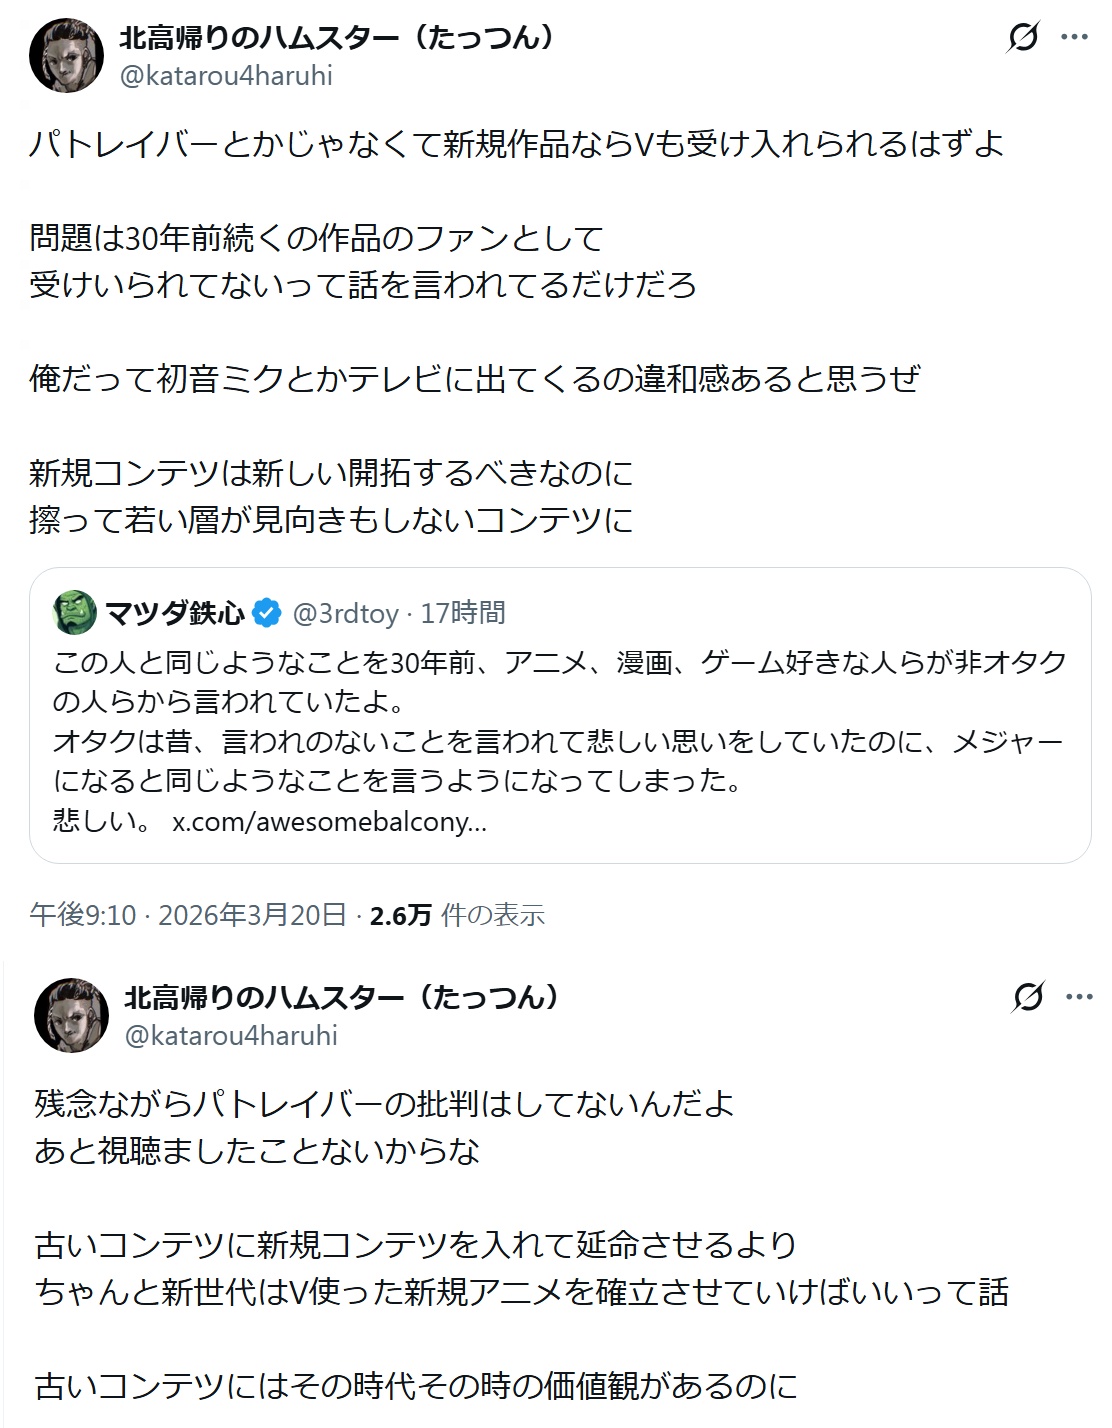
Task: Click the @katarou4haruhi handle on the second post
Action: [x=231, y=1035]
